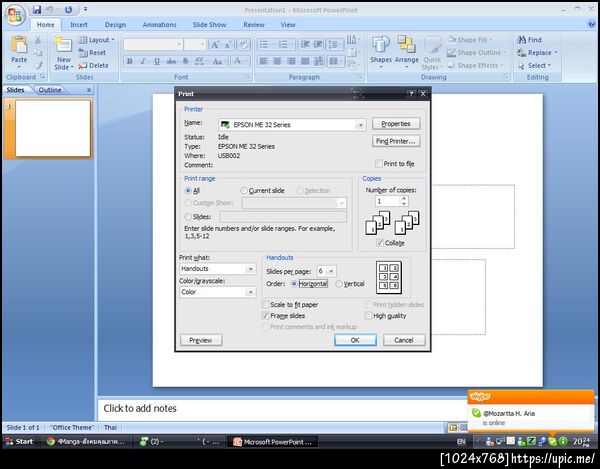Open the font name combo box
The width and height of the screenshot is (600, 469).
[153, 45]
